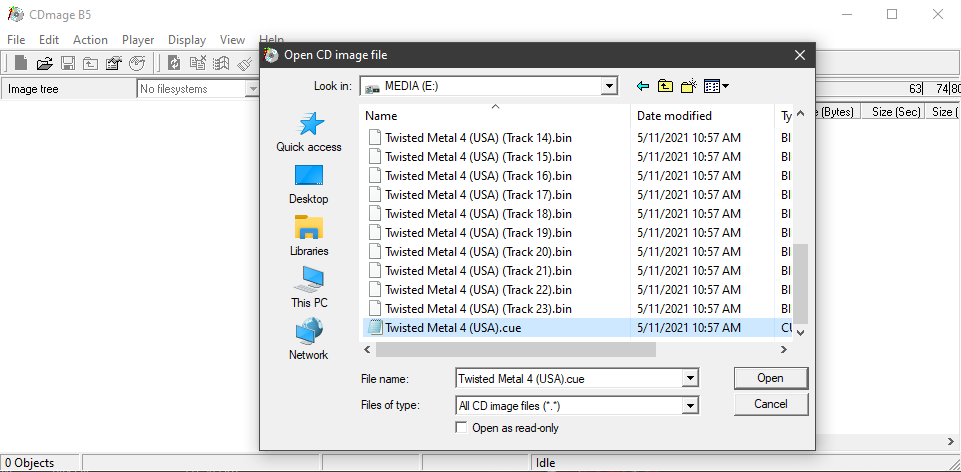This screenshot has width=961, height=472.
Task: Open the View Menu dropdown arrow
Action: [725, 87]
